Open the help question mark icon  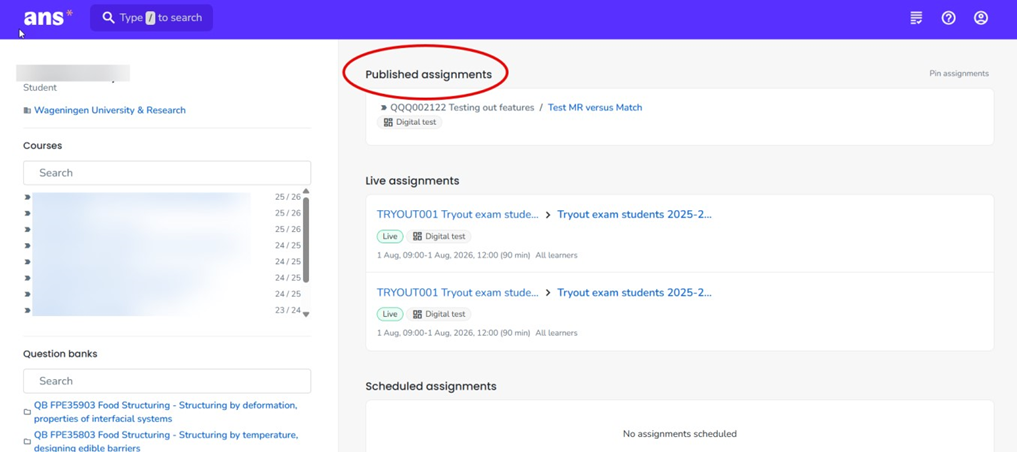click(x=948, y=18)
